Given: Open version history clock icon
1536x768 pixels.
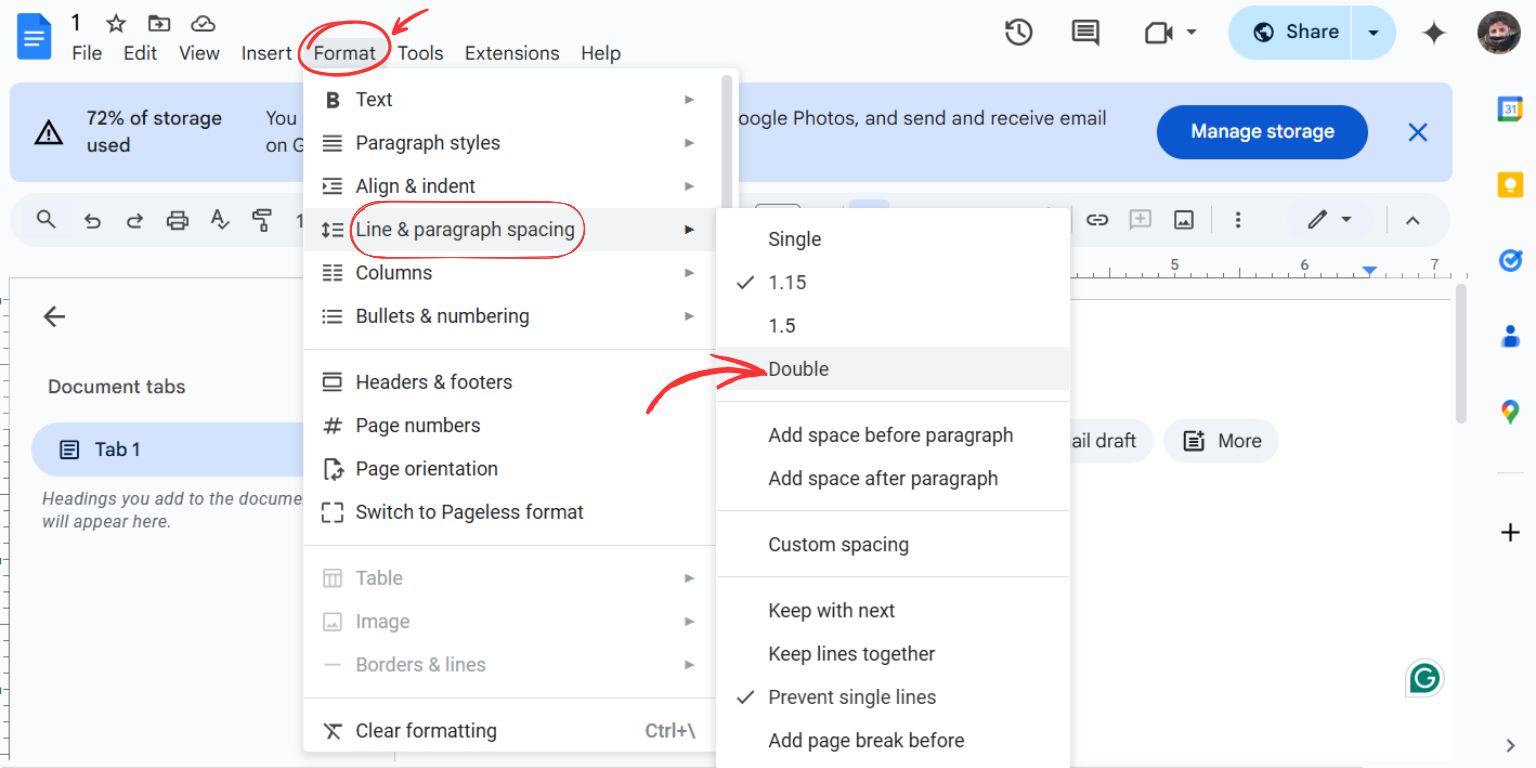Looking at the screenshot, I should point(1018,33).
